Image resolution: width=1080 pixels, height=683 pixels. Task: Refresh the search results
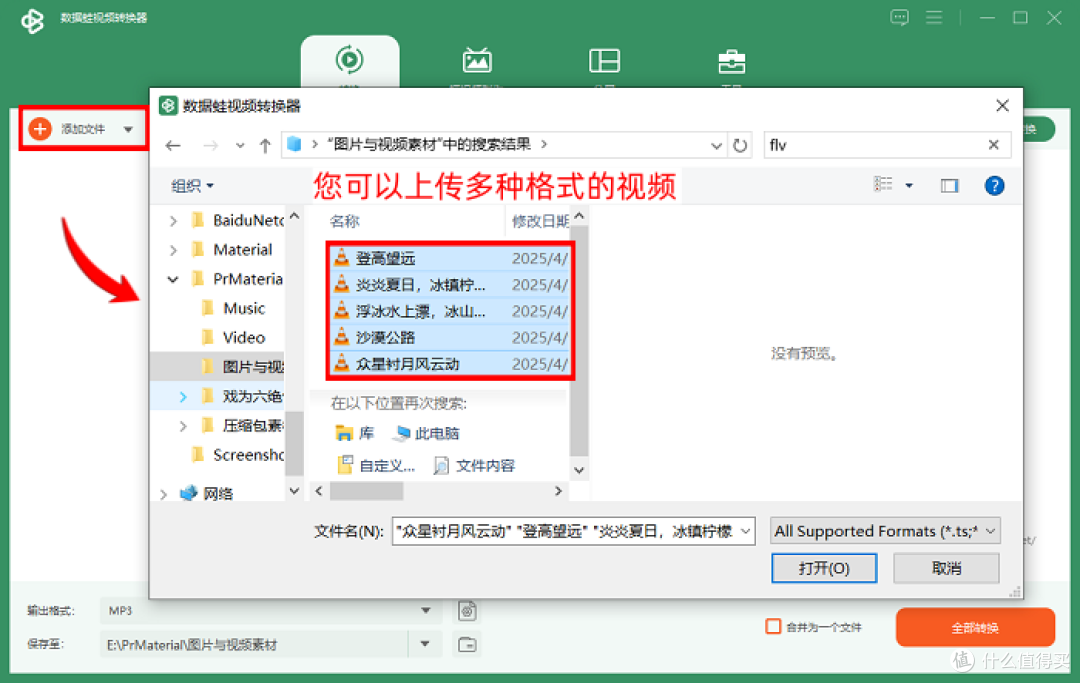pos(740,145)
